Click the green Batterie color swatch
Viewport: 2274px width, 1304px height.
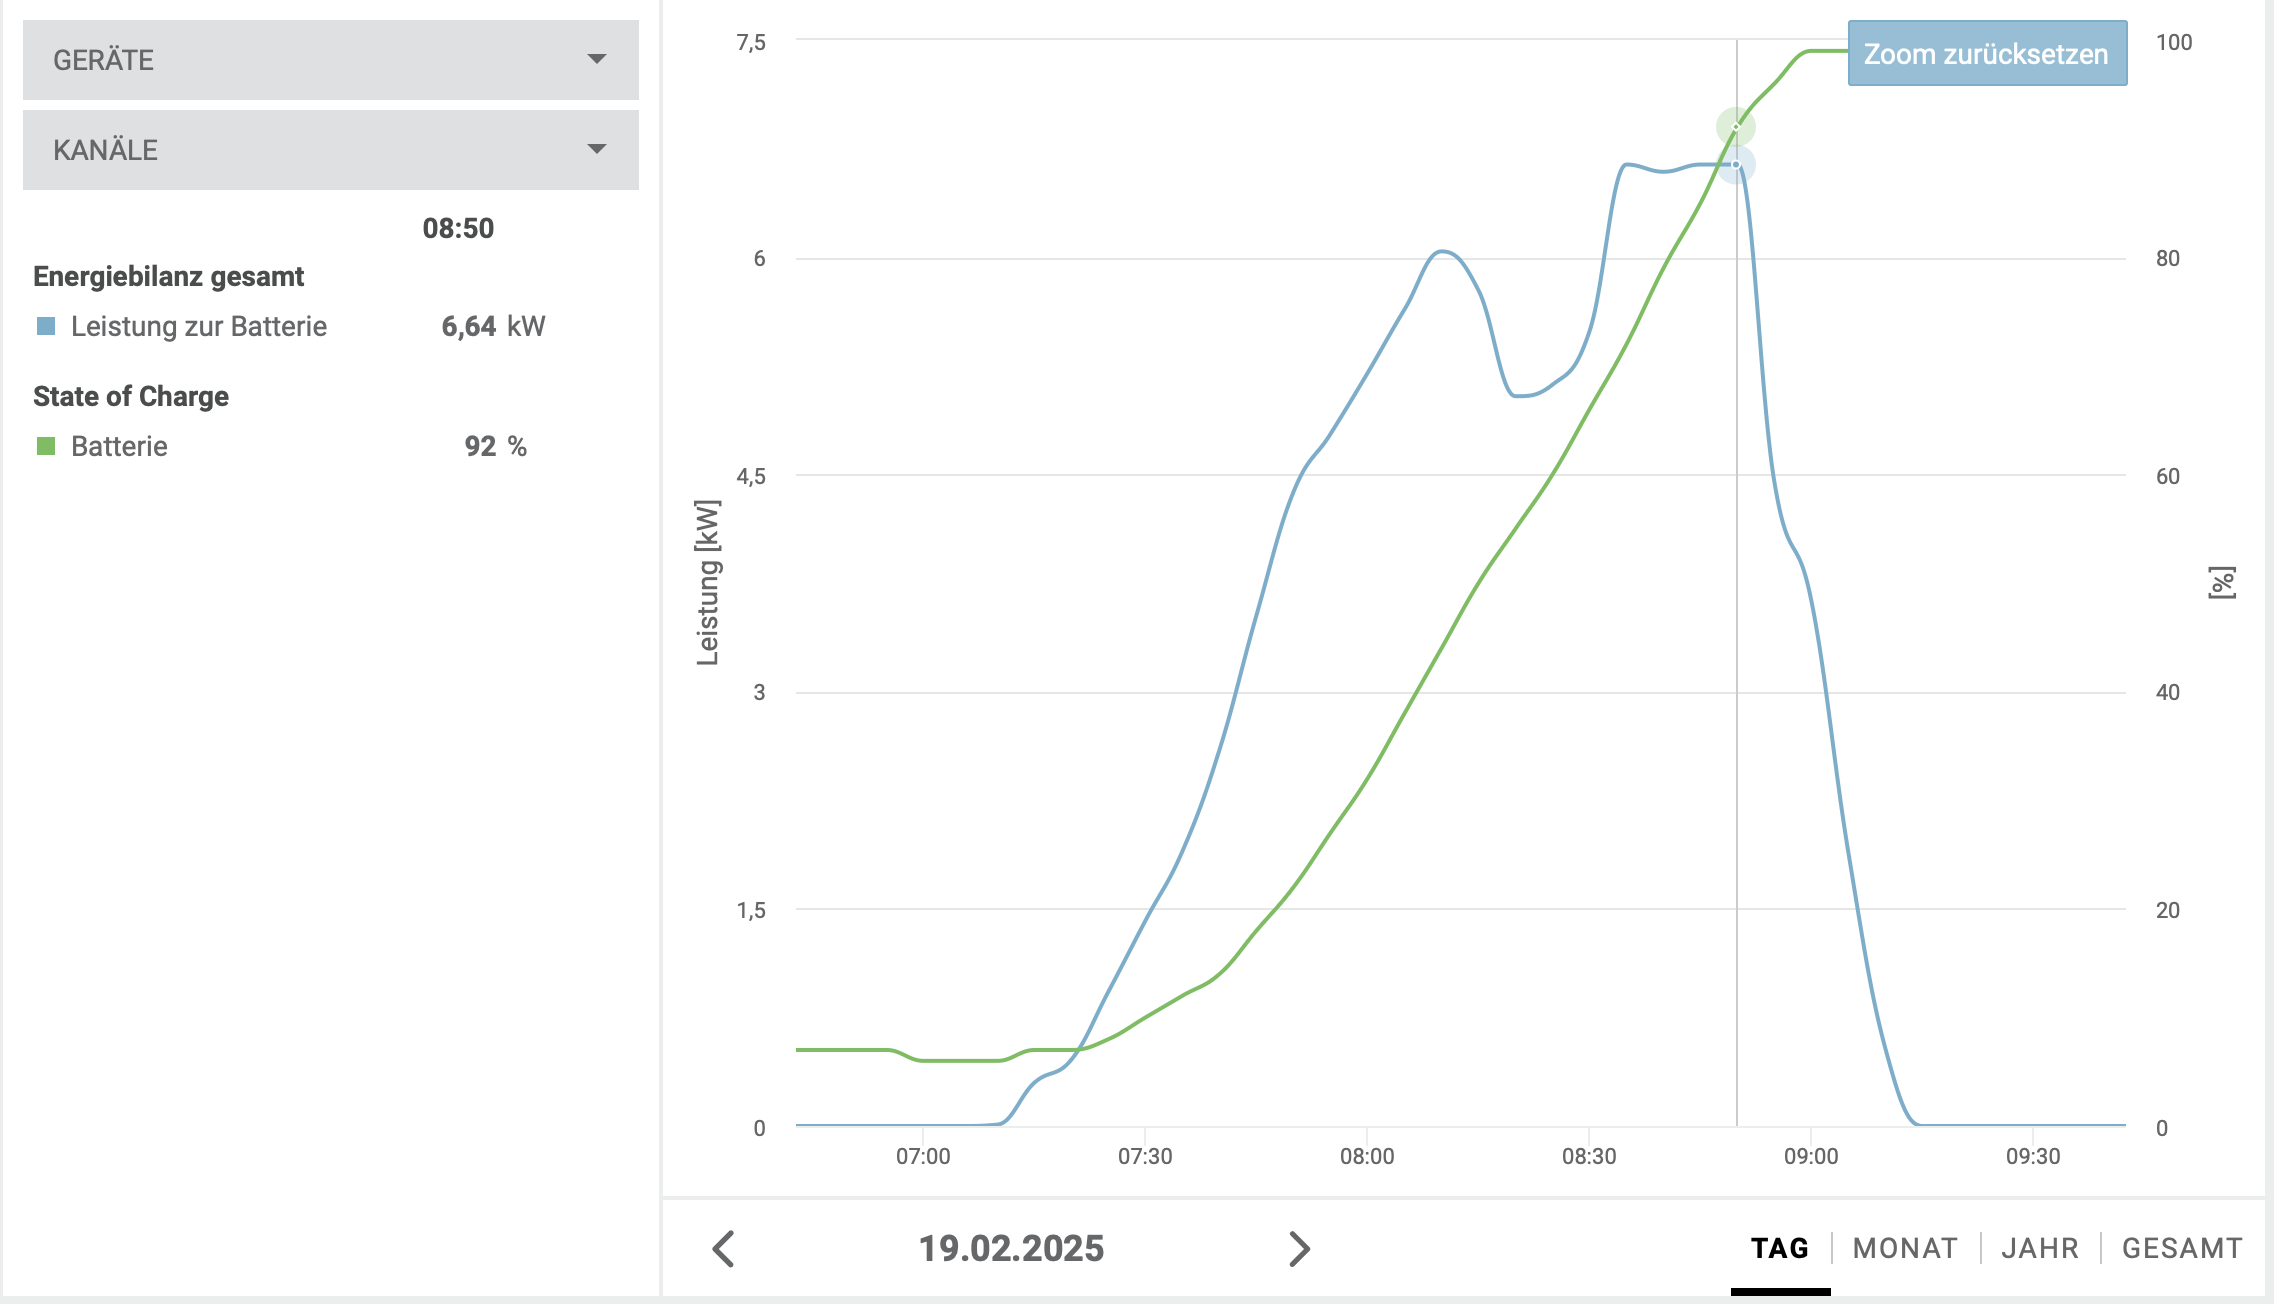click(46, 446)
